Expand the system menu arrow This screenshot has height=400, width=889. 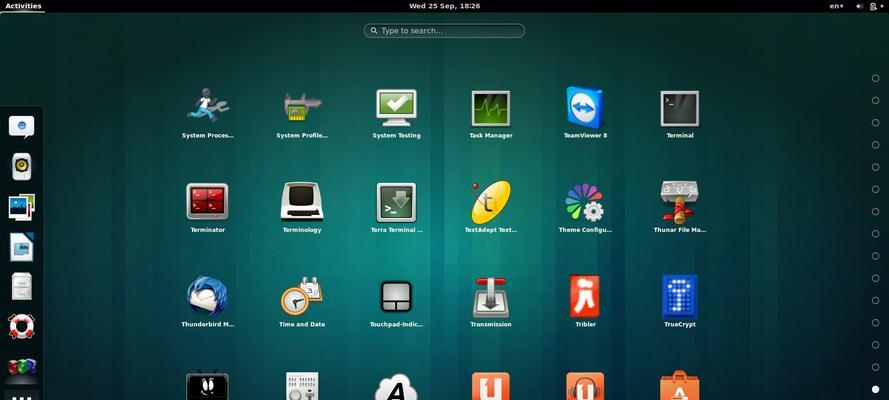[882, 6]
